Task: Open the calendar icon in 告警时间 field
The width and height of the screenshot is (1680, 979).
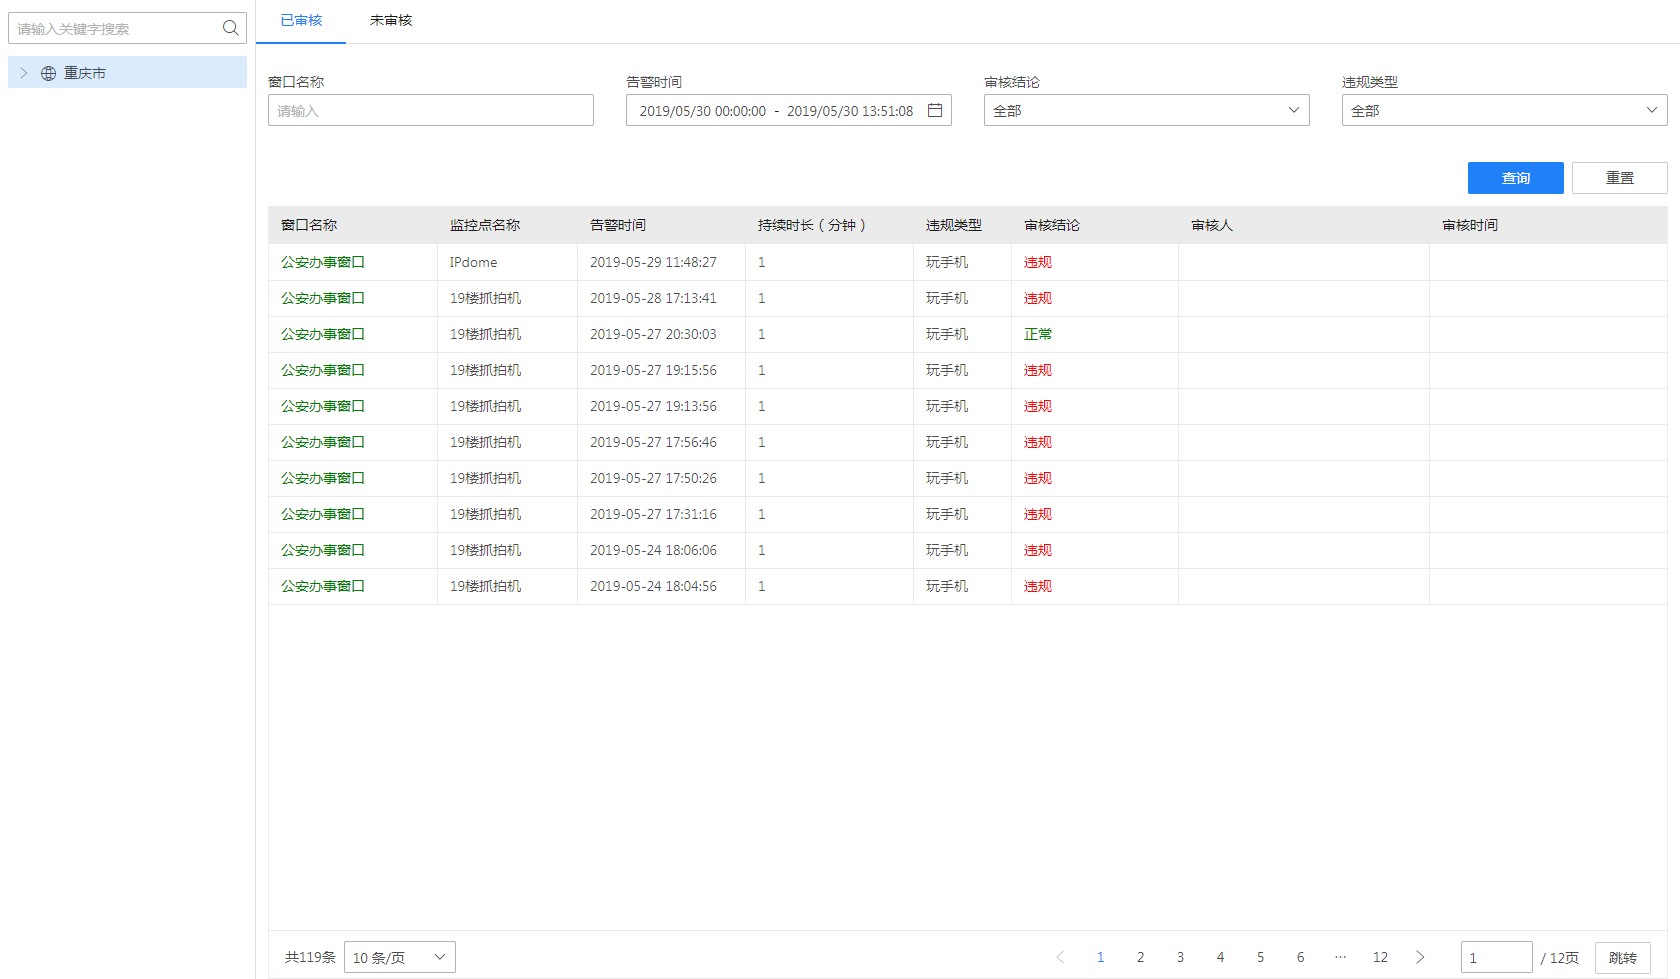Action: point(935,110)
